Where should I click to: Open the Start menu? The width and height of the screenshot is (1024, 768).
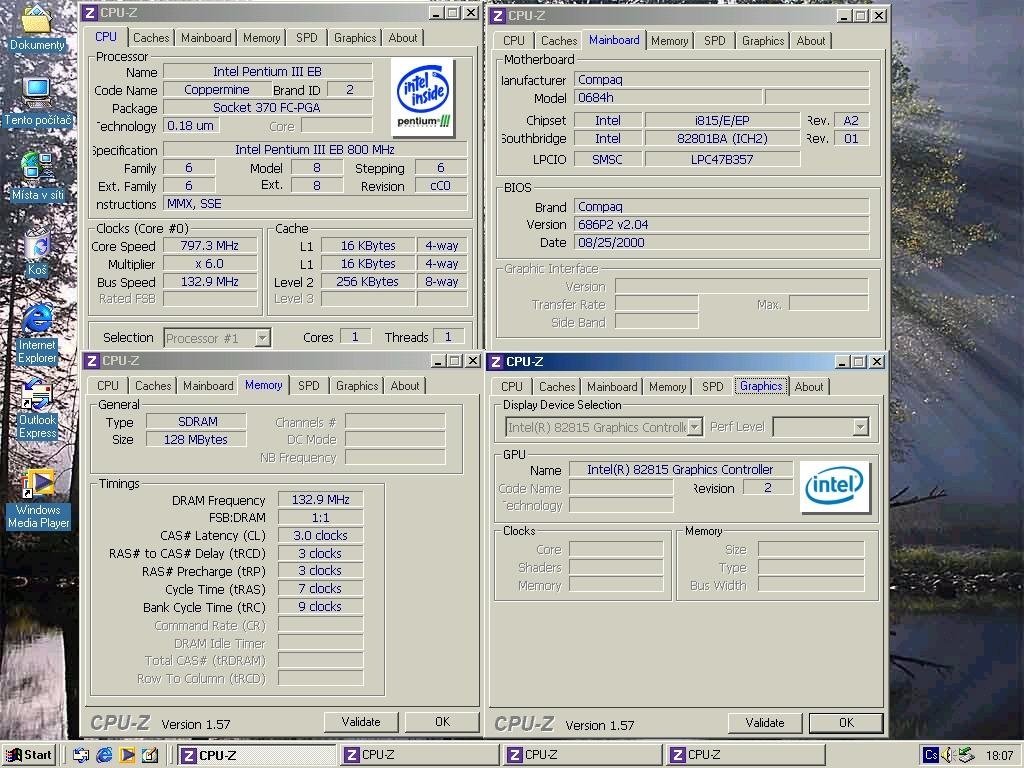29,755
